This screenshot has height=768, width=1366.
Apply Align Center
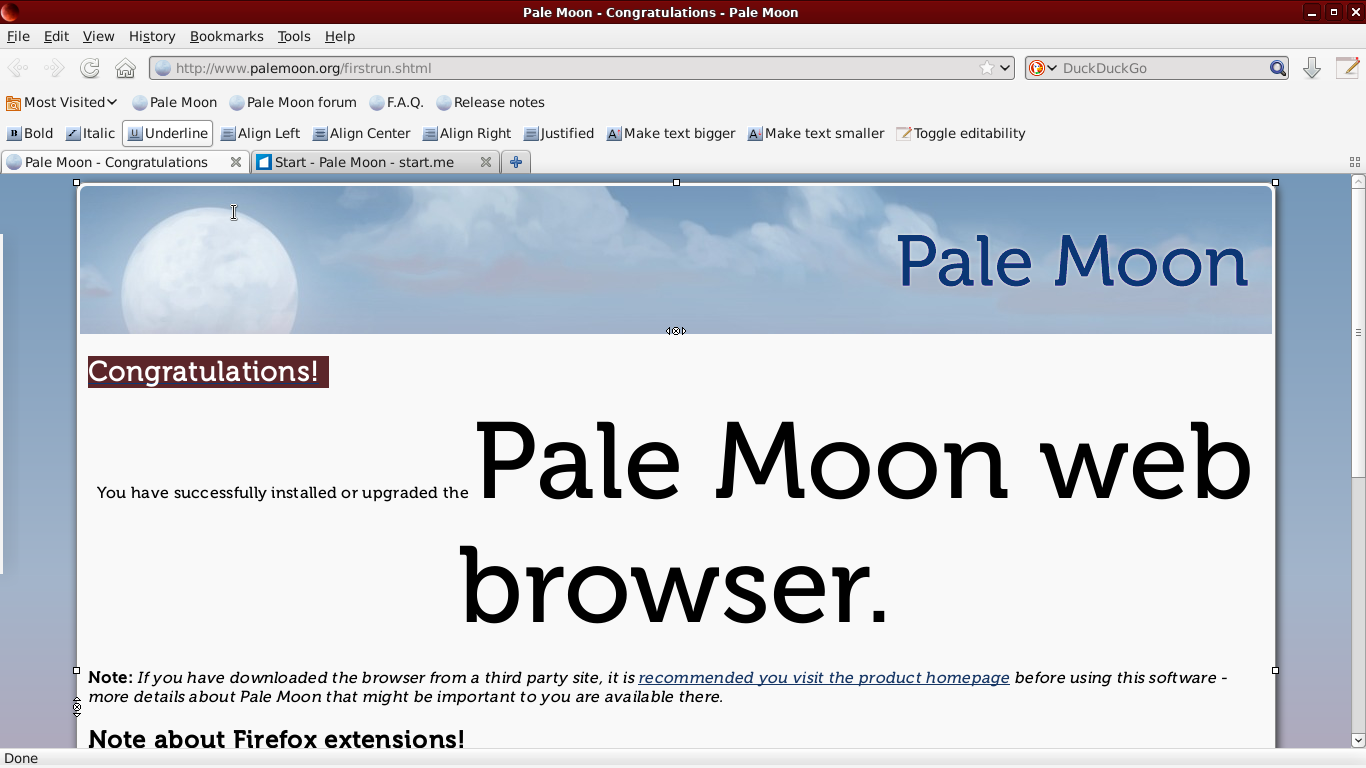tap(362, 133)
